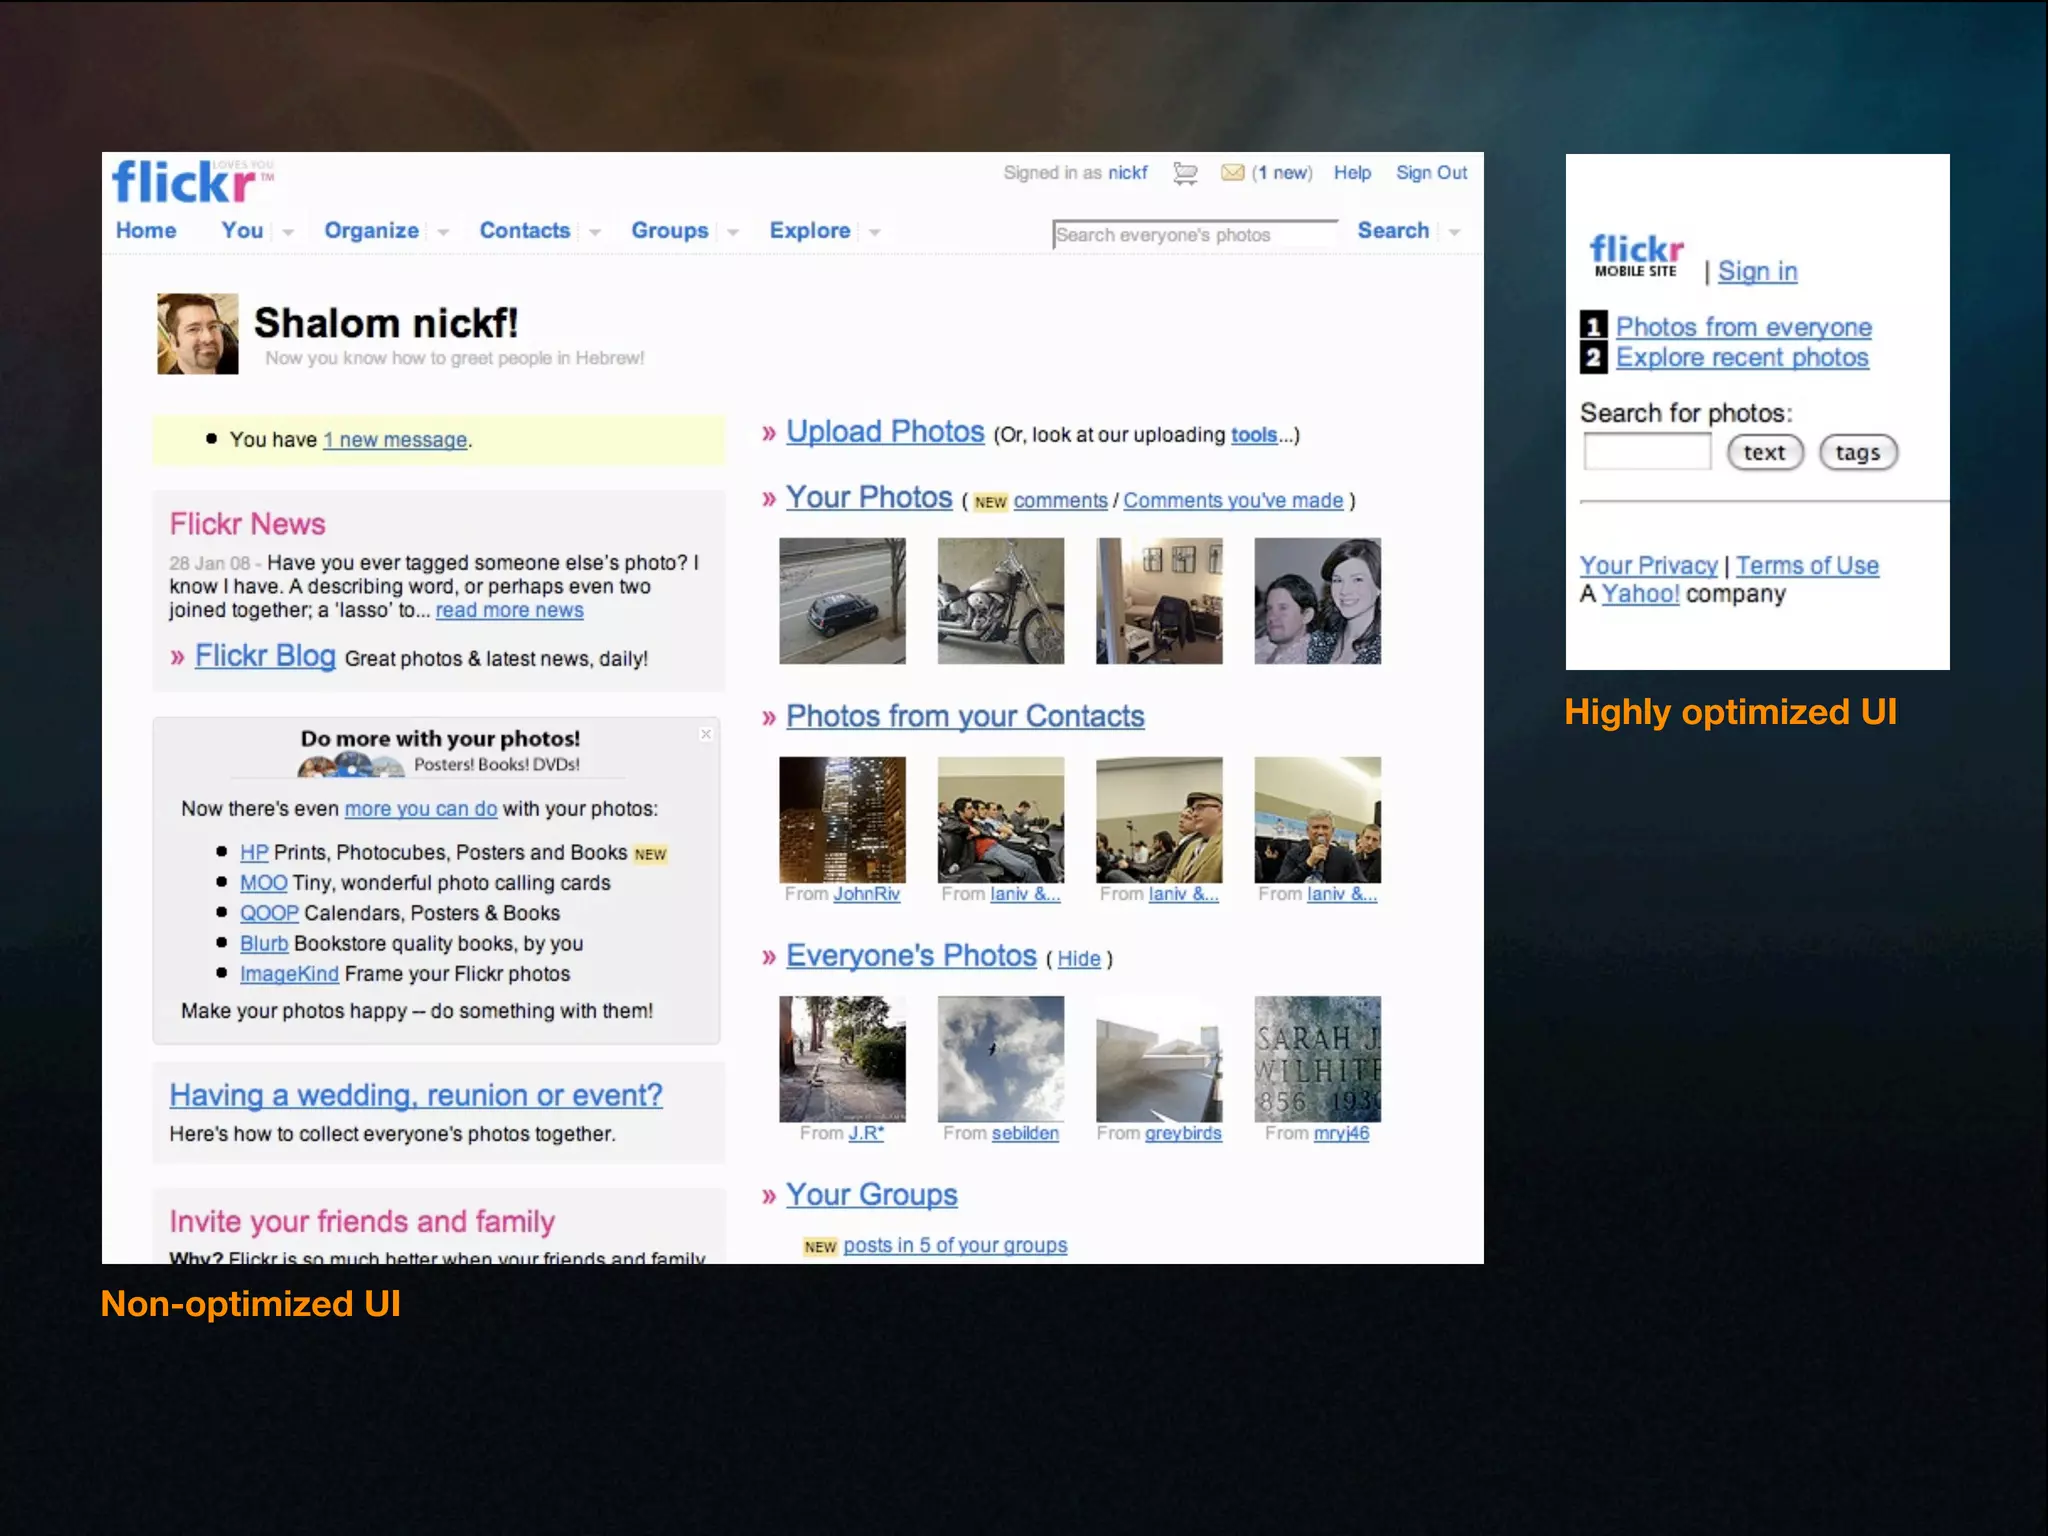Open the QOOP link
Viewport: 2048px width, 1536px height.
(269, 913)
